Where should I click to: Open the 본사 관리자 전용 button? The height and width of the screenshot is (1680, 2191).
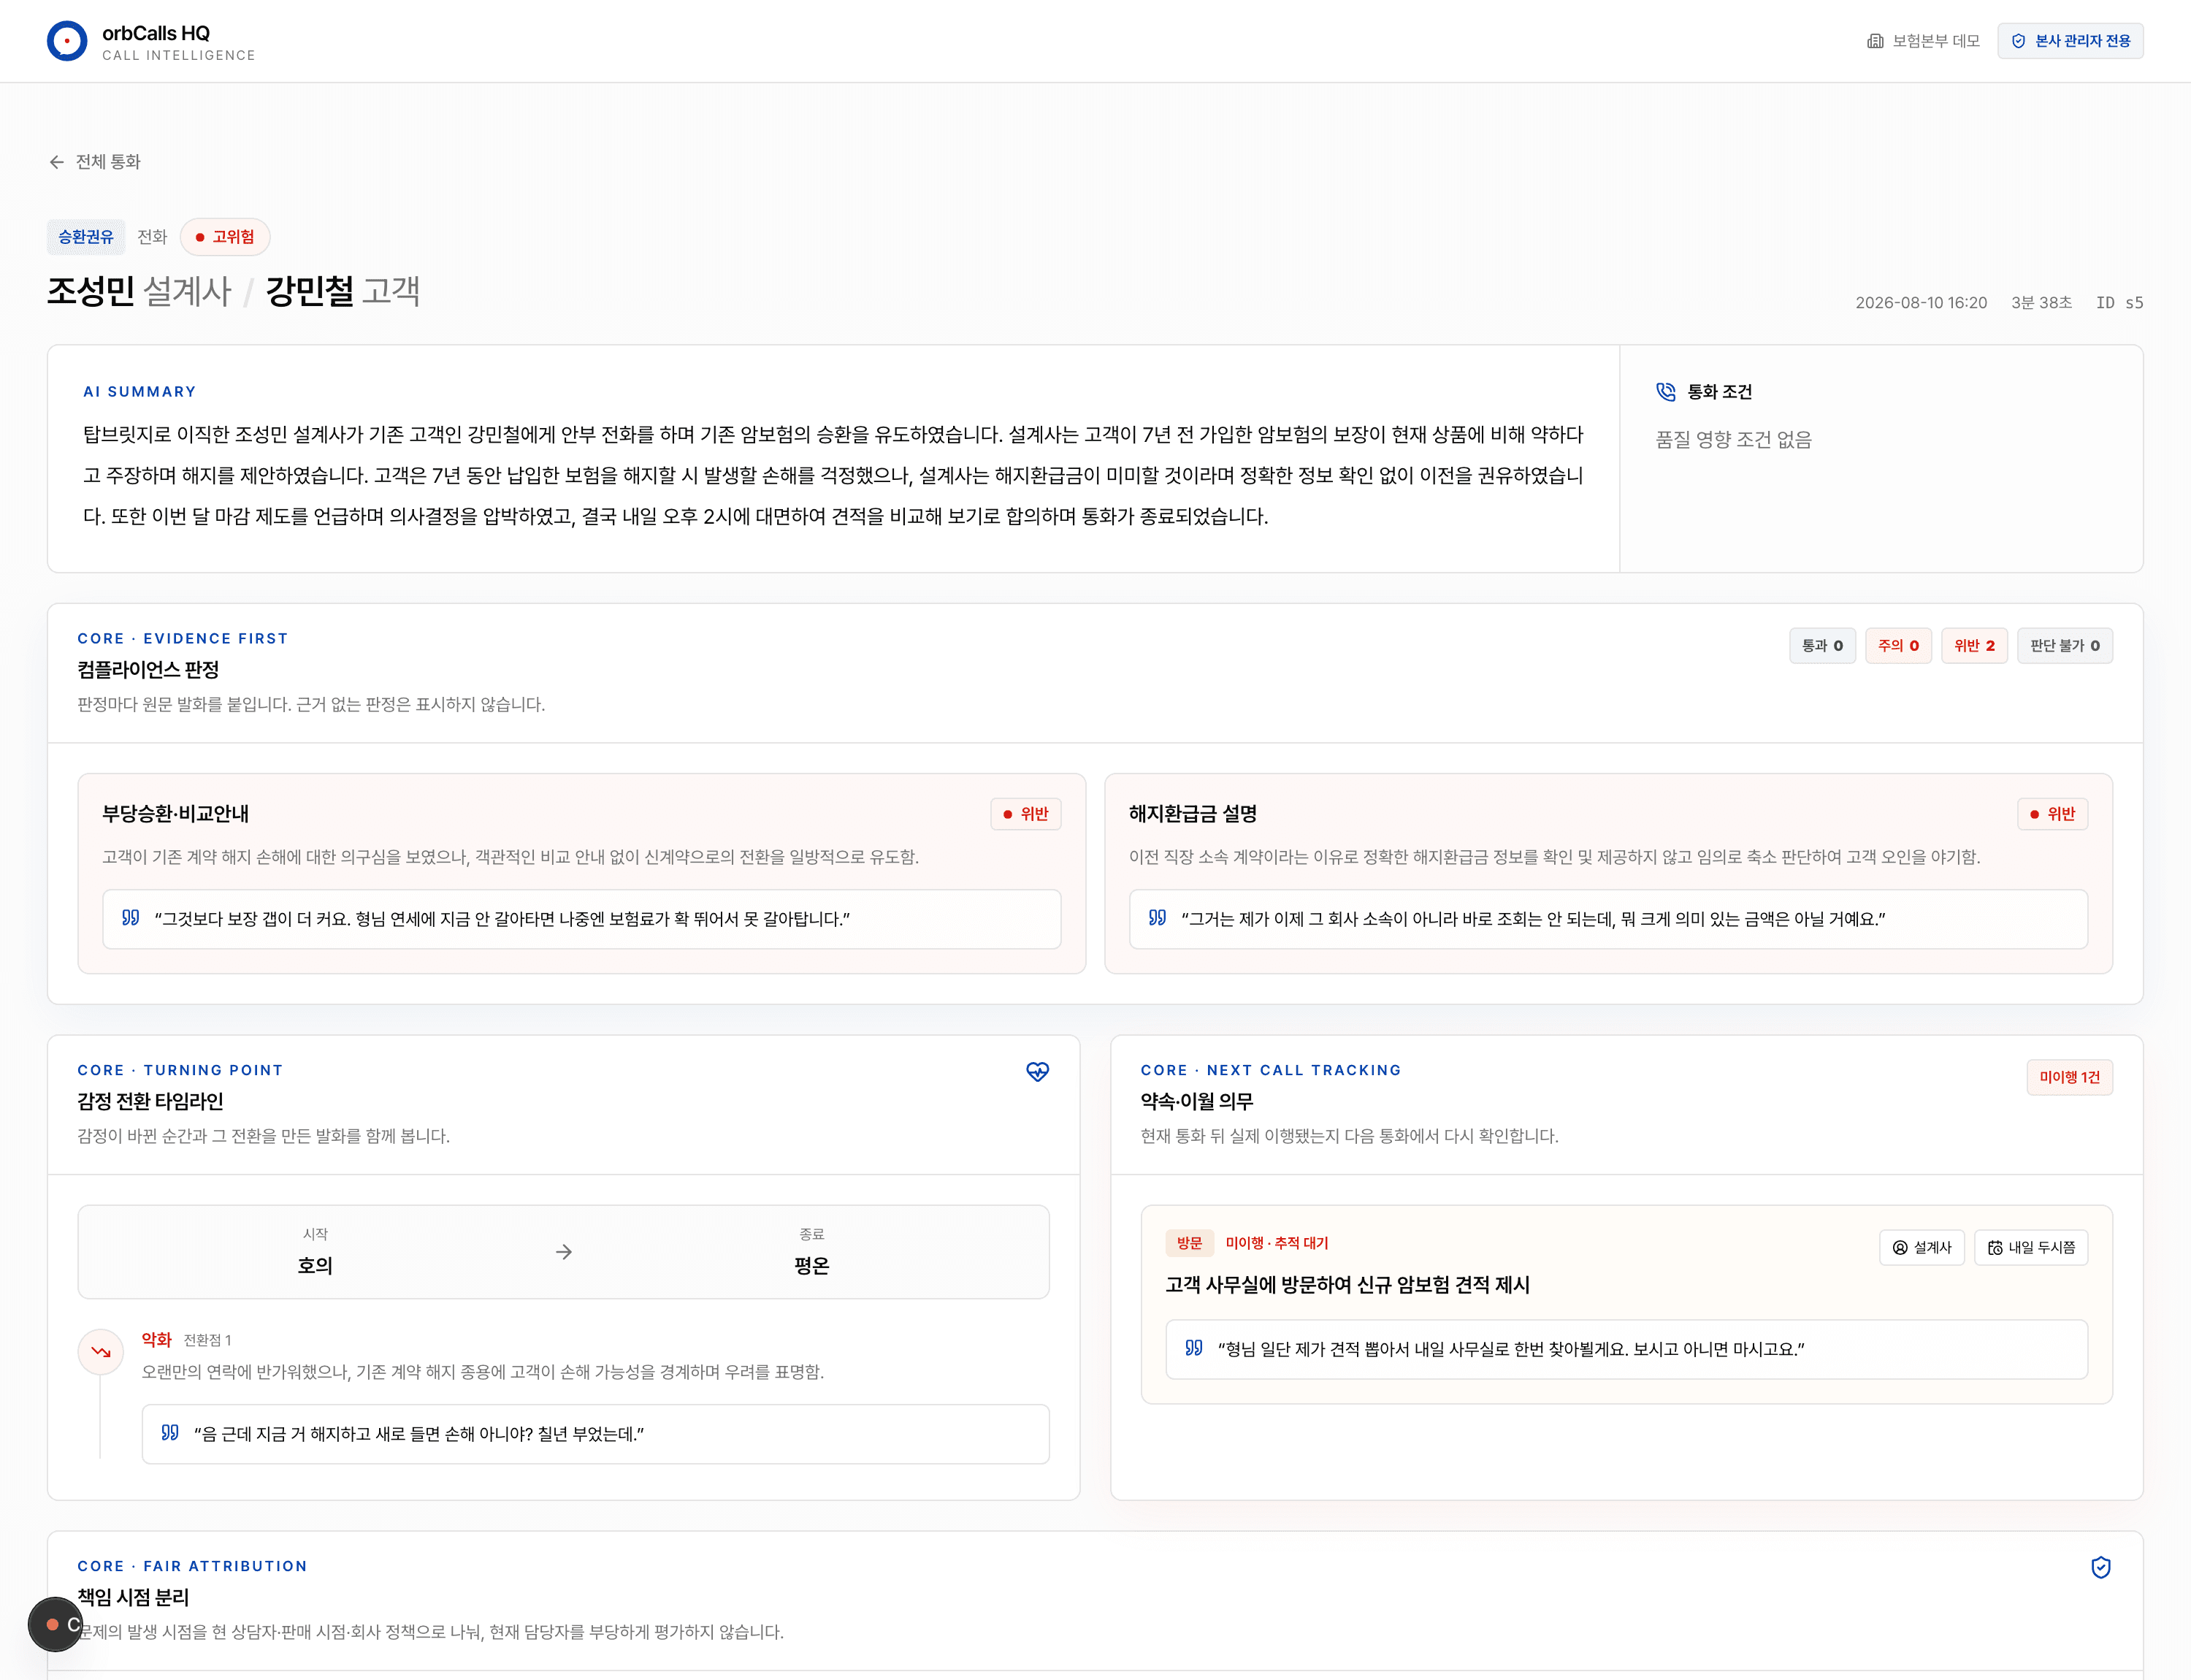coord(2070,41)
